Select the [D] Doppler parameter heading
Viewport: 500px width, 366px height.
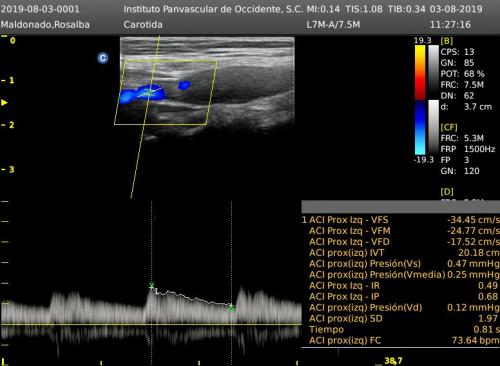pos(447,192)
